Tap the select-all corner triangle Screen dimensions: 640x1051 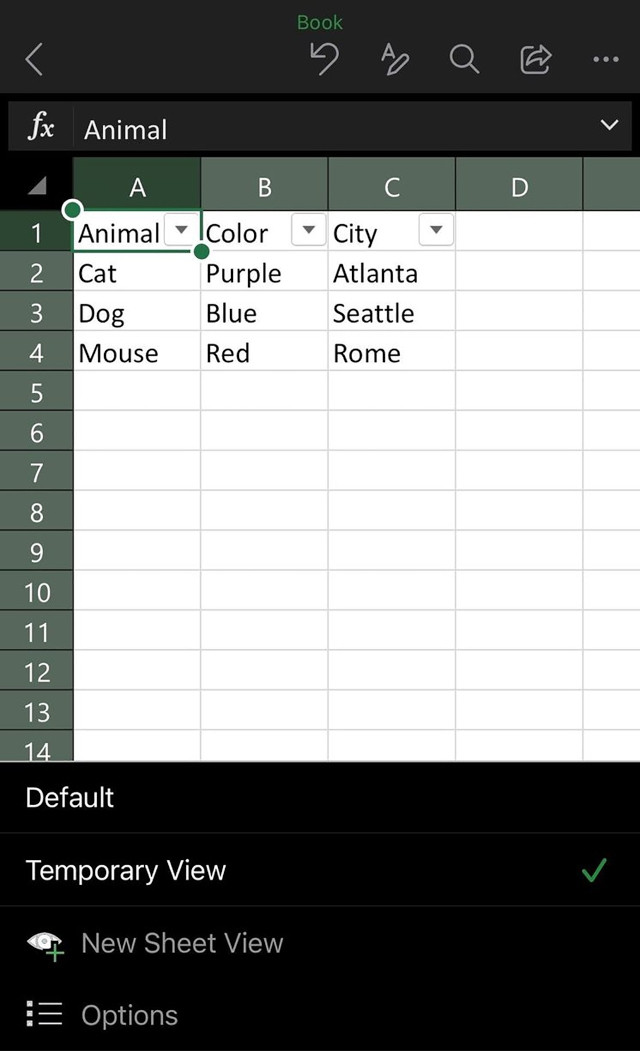pos(37,185)
